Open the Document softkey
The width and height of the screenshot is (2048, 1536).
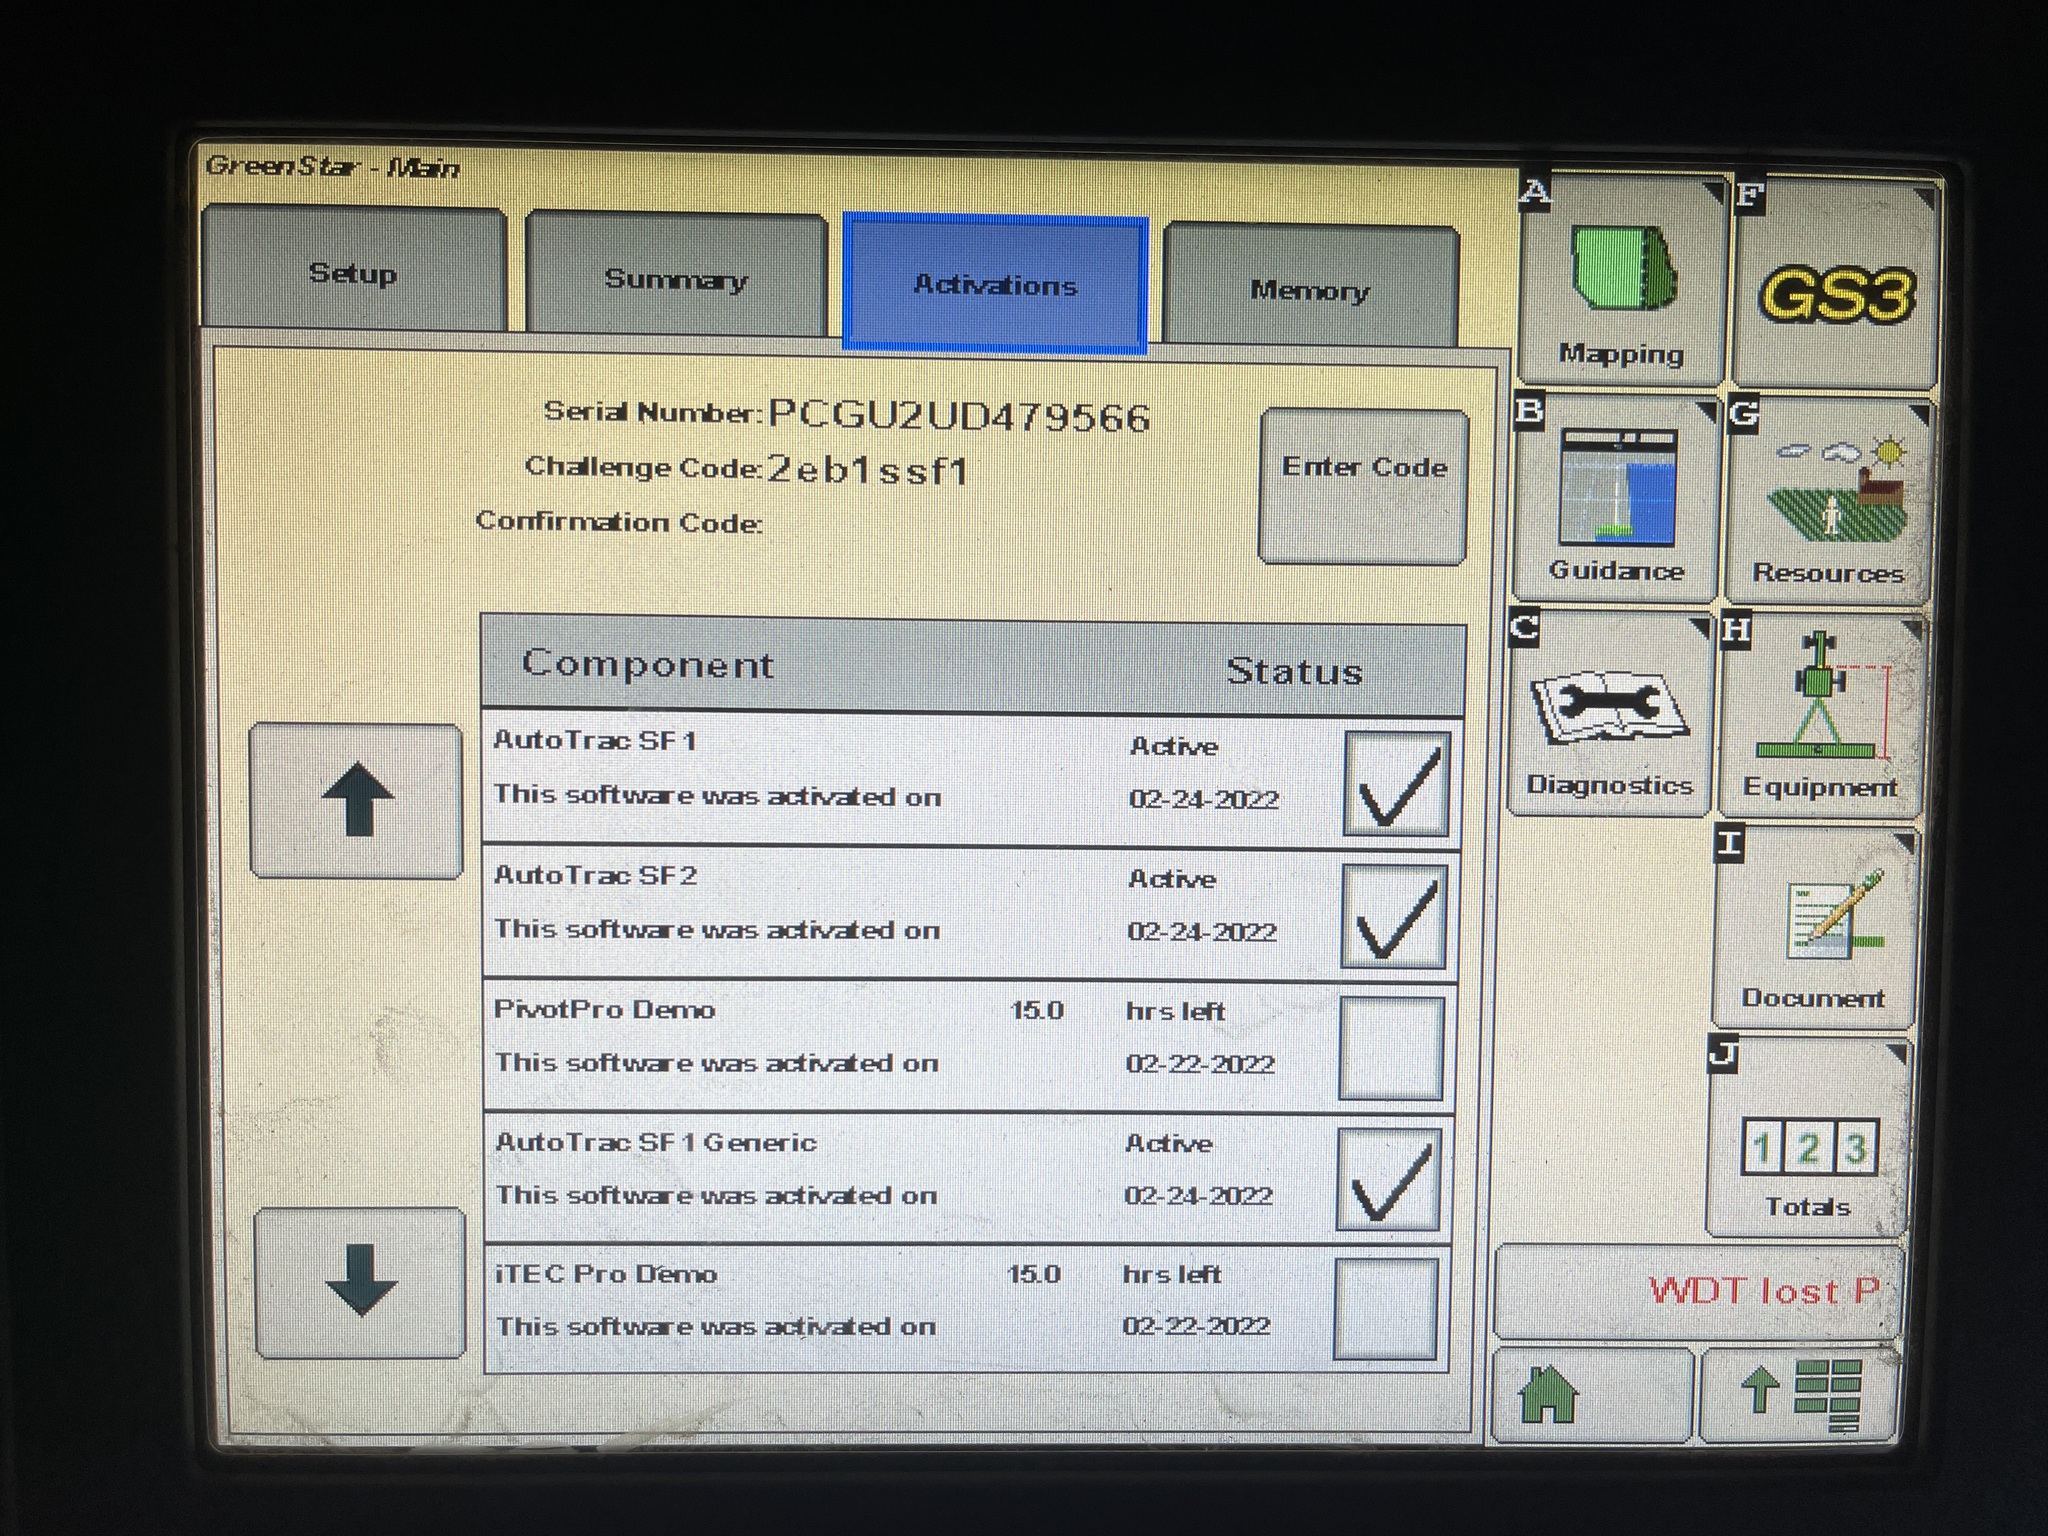[1814, 928]
